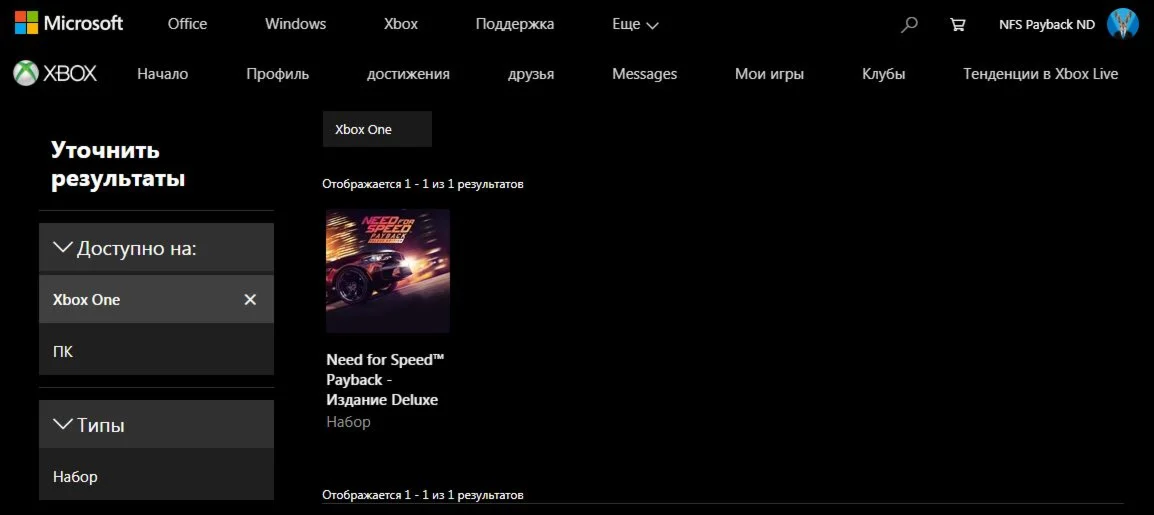
Task: Click the Набор label under the game title
Action: pos(348,422)
